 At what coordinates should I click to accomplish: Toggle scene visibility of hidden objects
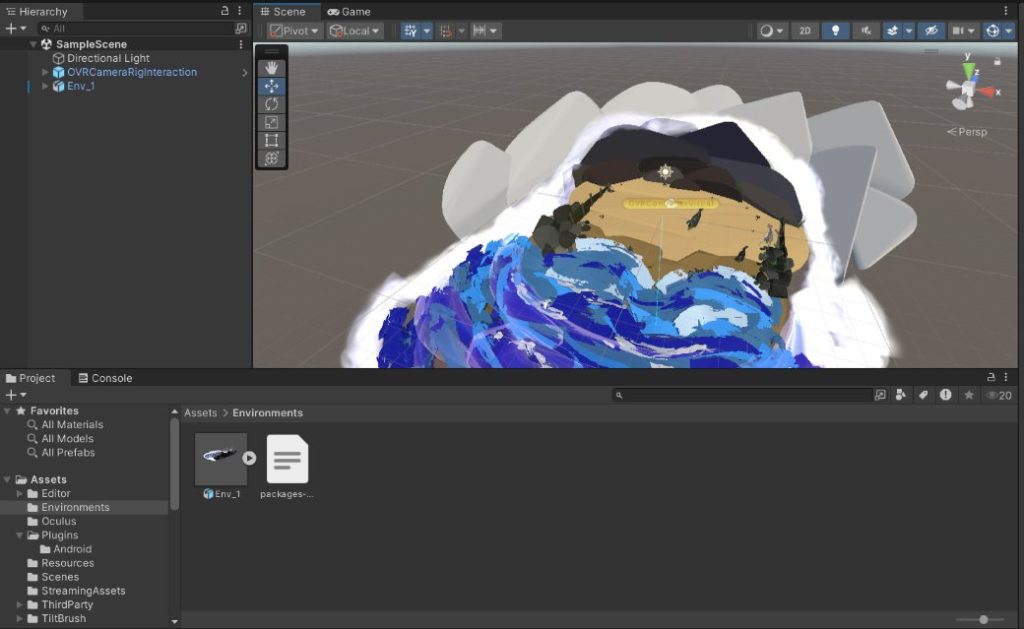point(930,31)
